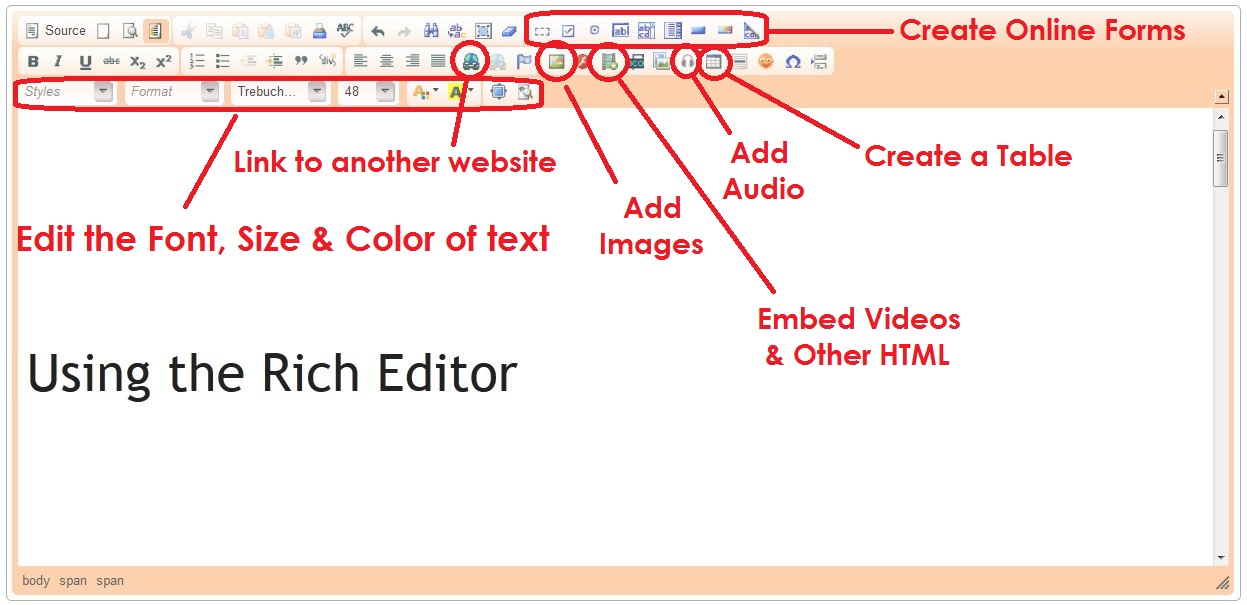Screen dimensions: 1247x605
Task: Open the Trebuchet font dropdown
Action: pos(279,91)
